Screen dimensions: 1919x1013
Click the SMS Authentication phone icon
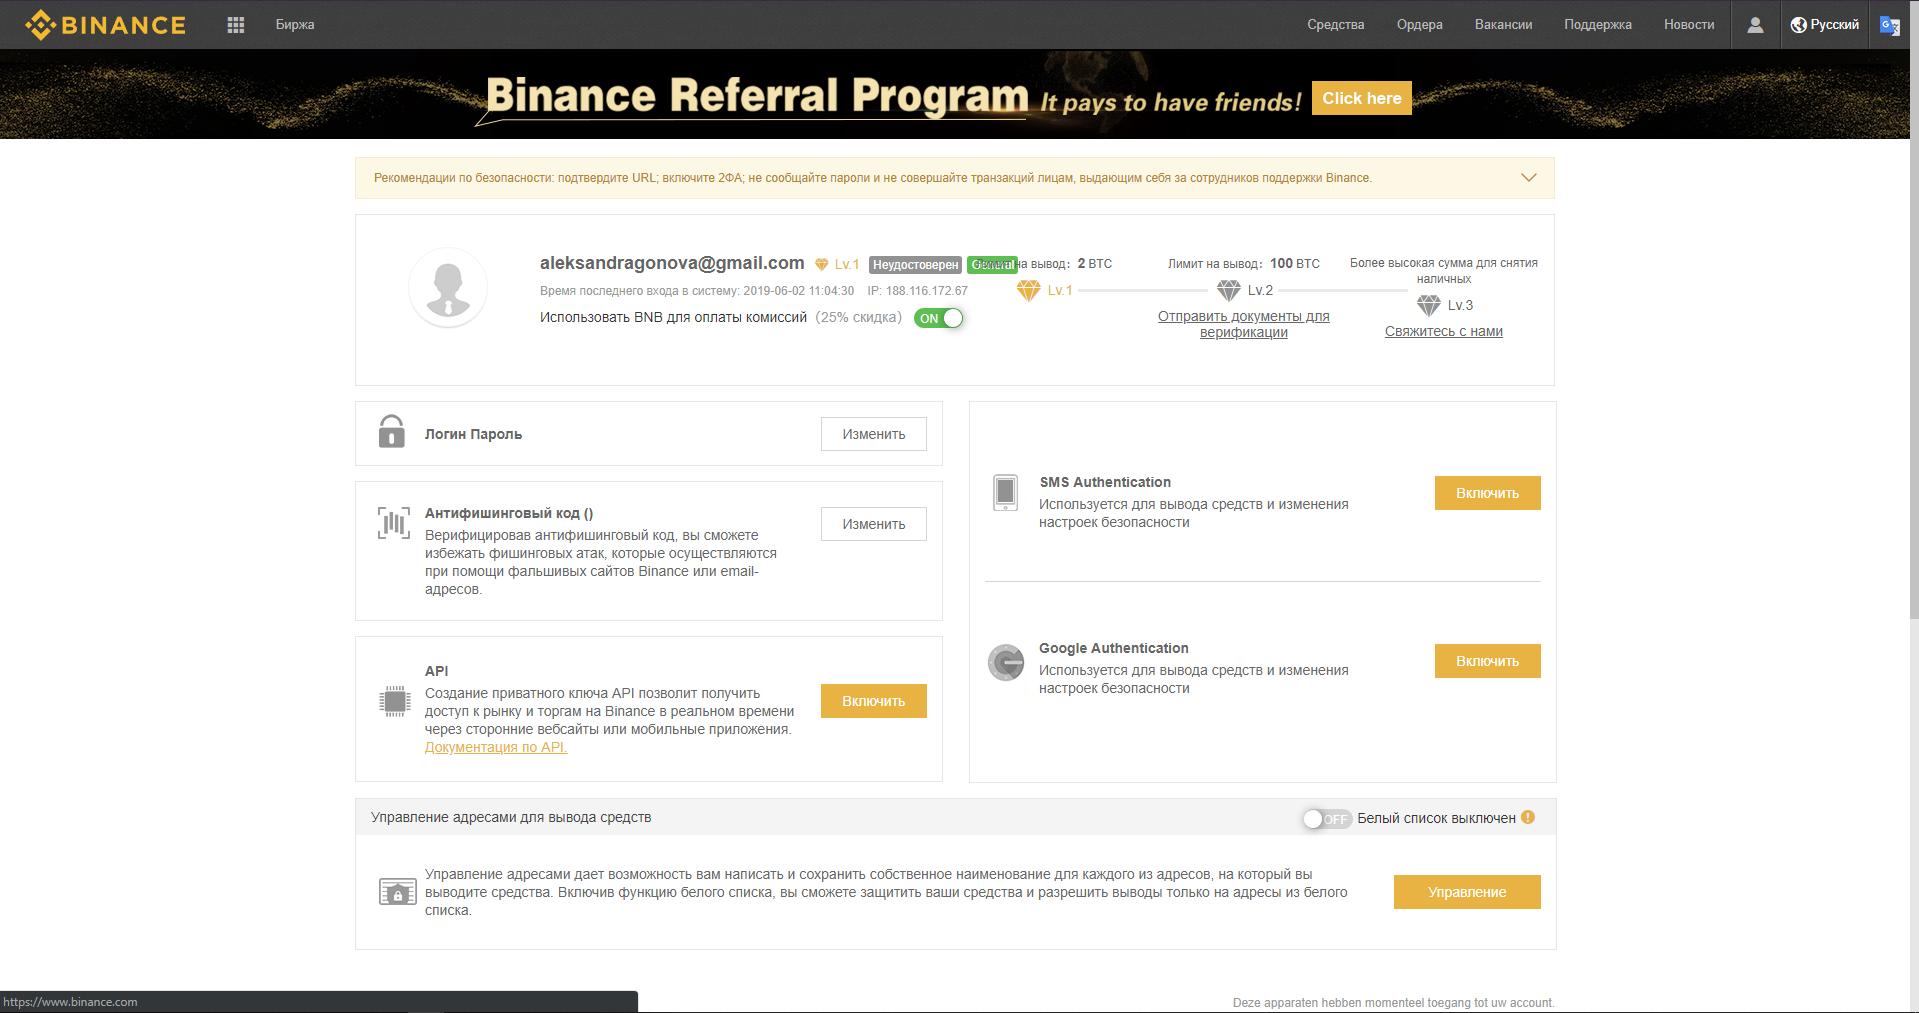[1006, 493]
